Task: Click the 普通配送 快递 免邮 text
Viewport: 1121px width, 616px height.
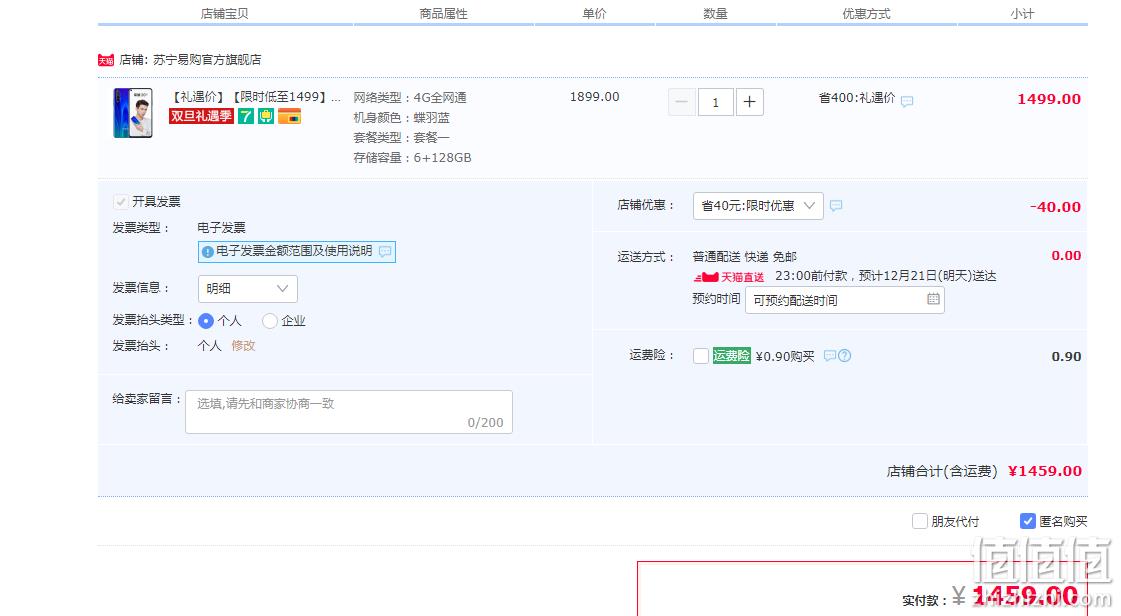Action: coord(745,257)
